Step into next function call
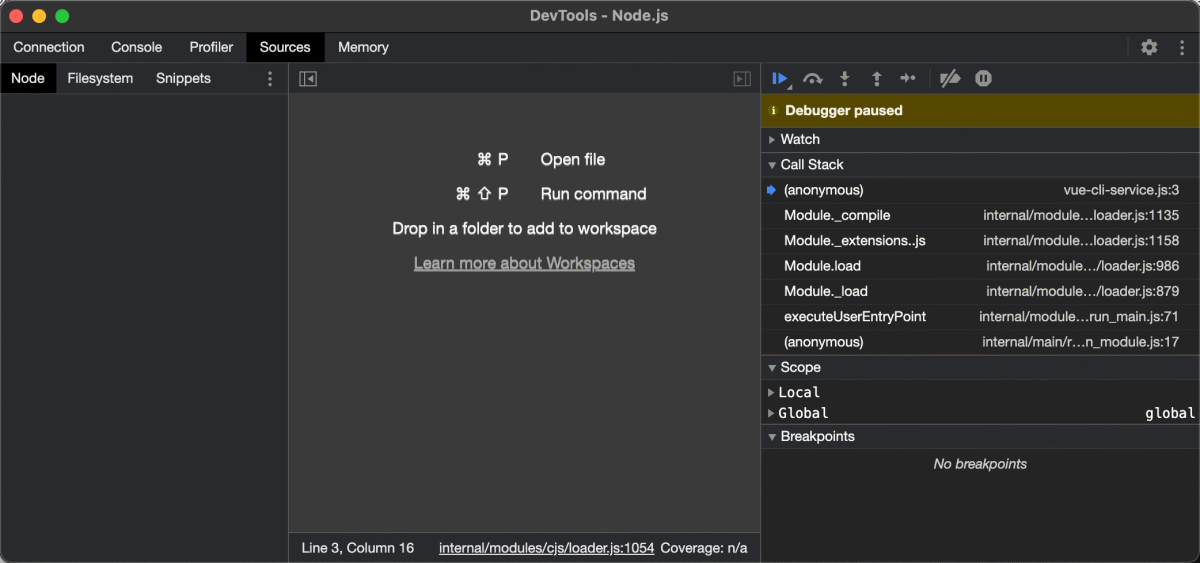This screenshot has width=1200, height=563. point(845,78)
